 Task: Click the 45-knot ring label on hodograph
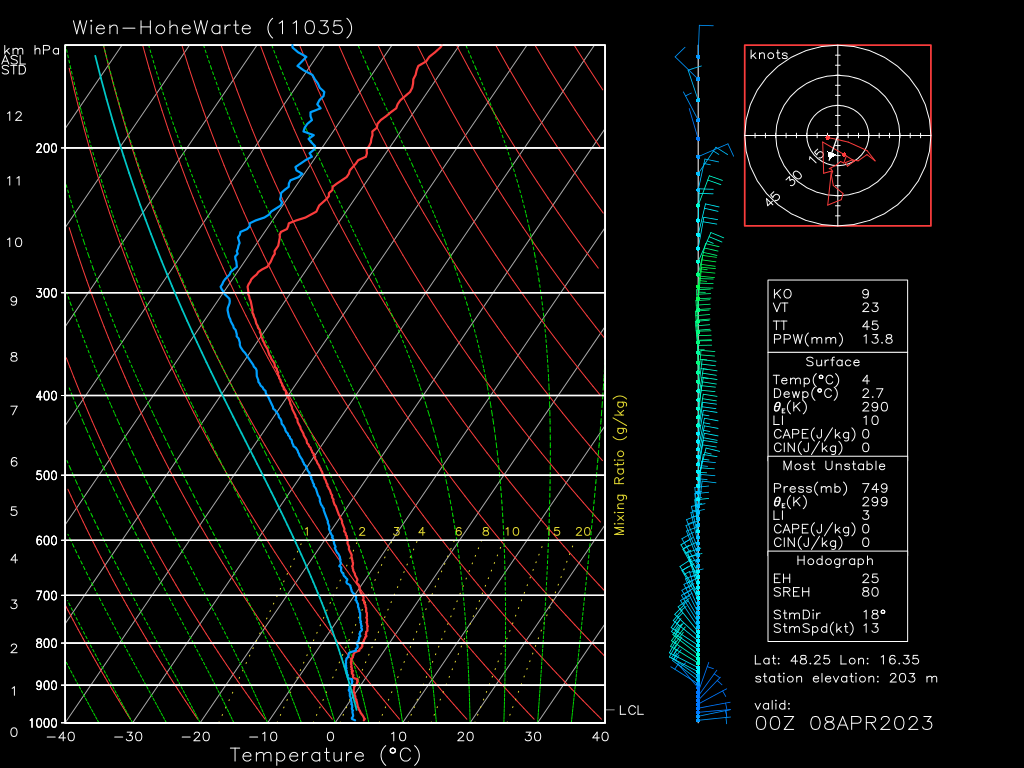(x=773, y=199)
